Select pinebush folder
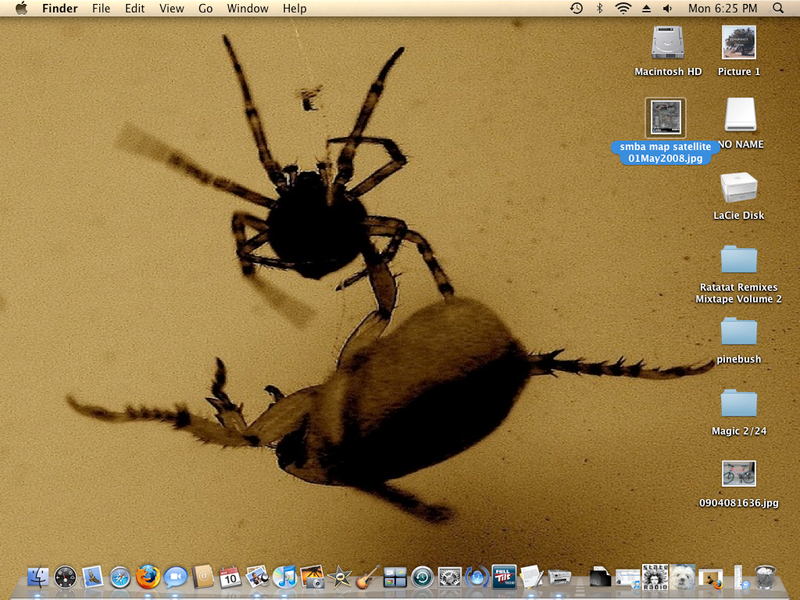Image resolution: width=800 pixels, height=600 pixels. [x=739, y=331]
